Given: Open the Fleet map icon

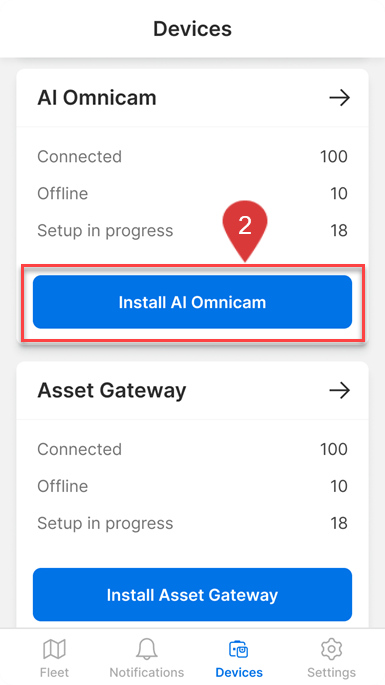Looking at the screenshot, I should (x=54, y=649).
